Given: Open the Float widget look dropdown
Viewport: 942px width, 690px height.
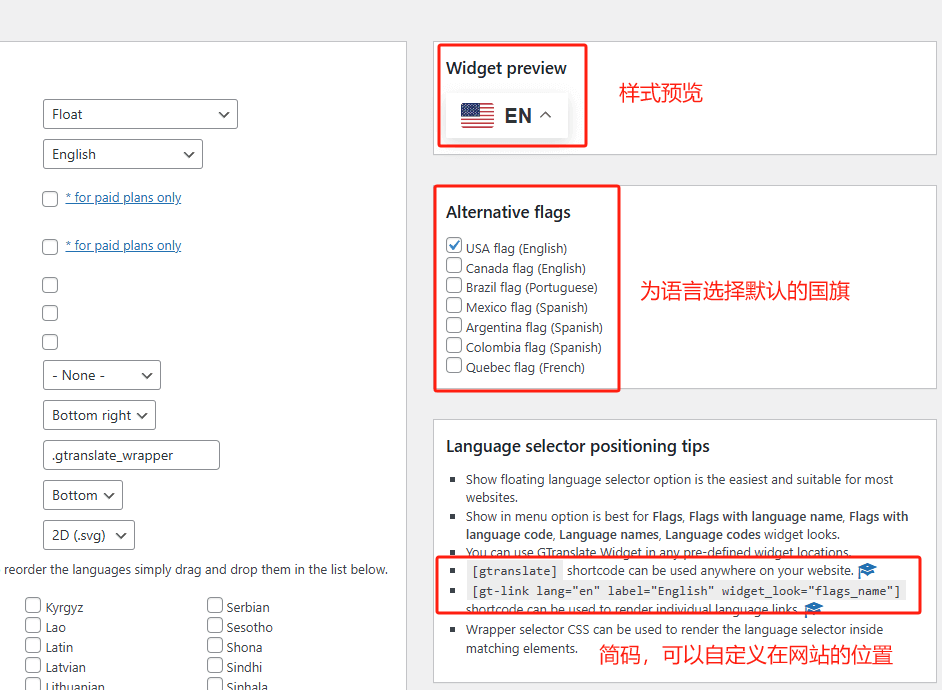Looking at the screenshot, I should point(140,114).
